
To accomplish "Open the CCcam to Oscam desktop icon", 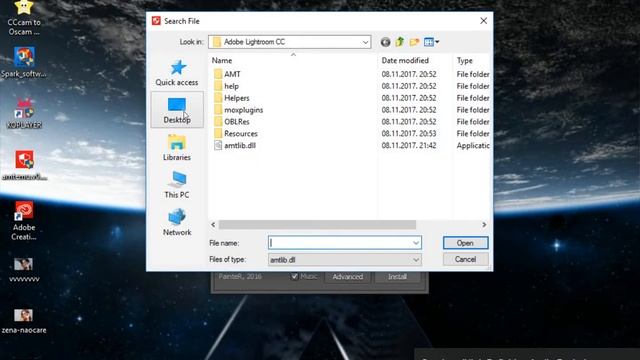I will pos(24,18).
